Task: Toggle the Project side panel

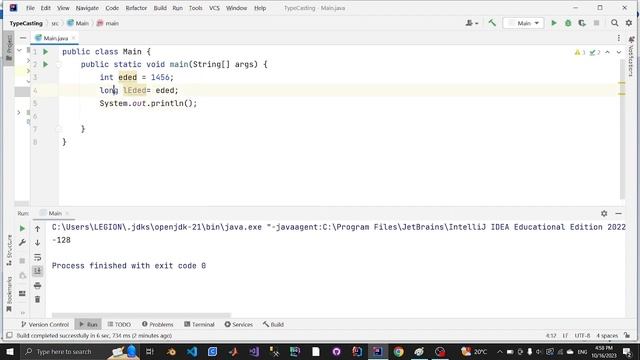Action: (x=9, y=47)
